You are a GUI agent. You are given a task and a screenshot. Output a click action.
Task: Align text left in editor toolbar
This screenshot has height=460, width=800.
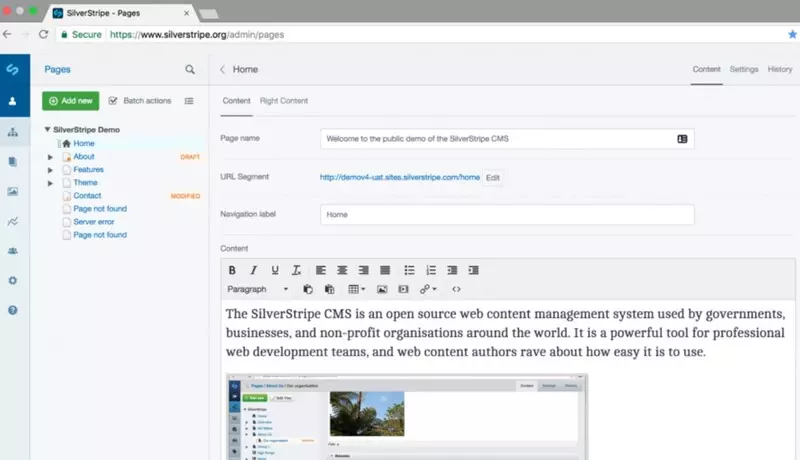[321, 270]
